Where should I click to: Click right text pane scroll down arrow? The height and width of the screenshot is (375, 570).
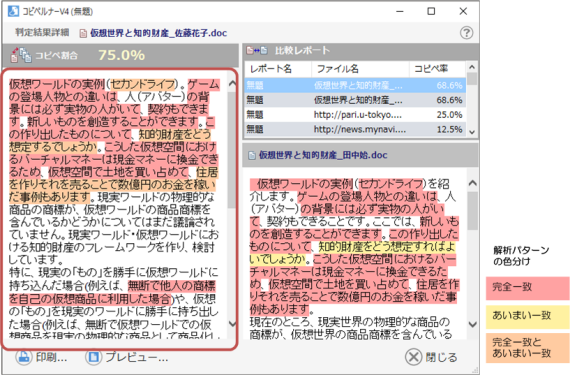[x=472, y=324]
